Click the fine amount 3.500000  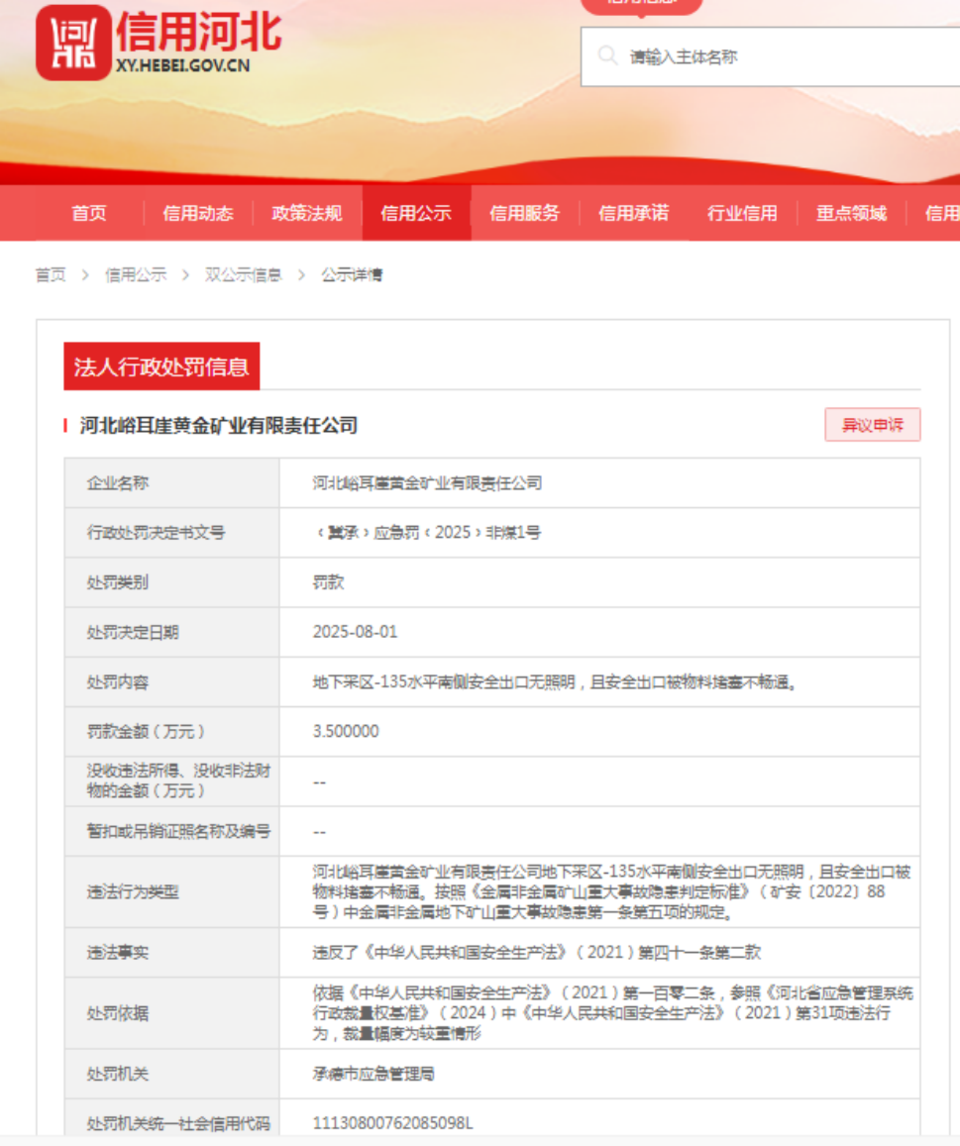(x=346, y=732)
